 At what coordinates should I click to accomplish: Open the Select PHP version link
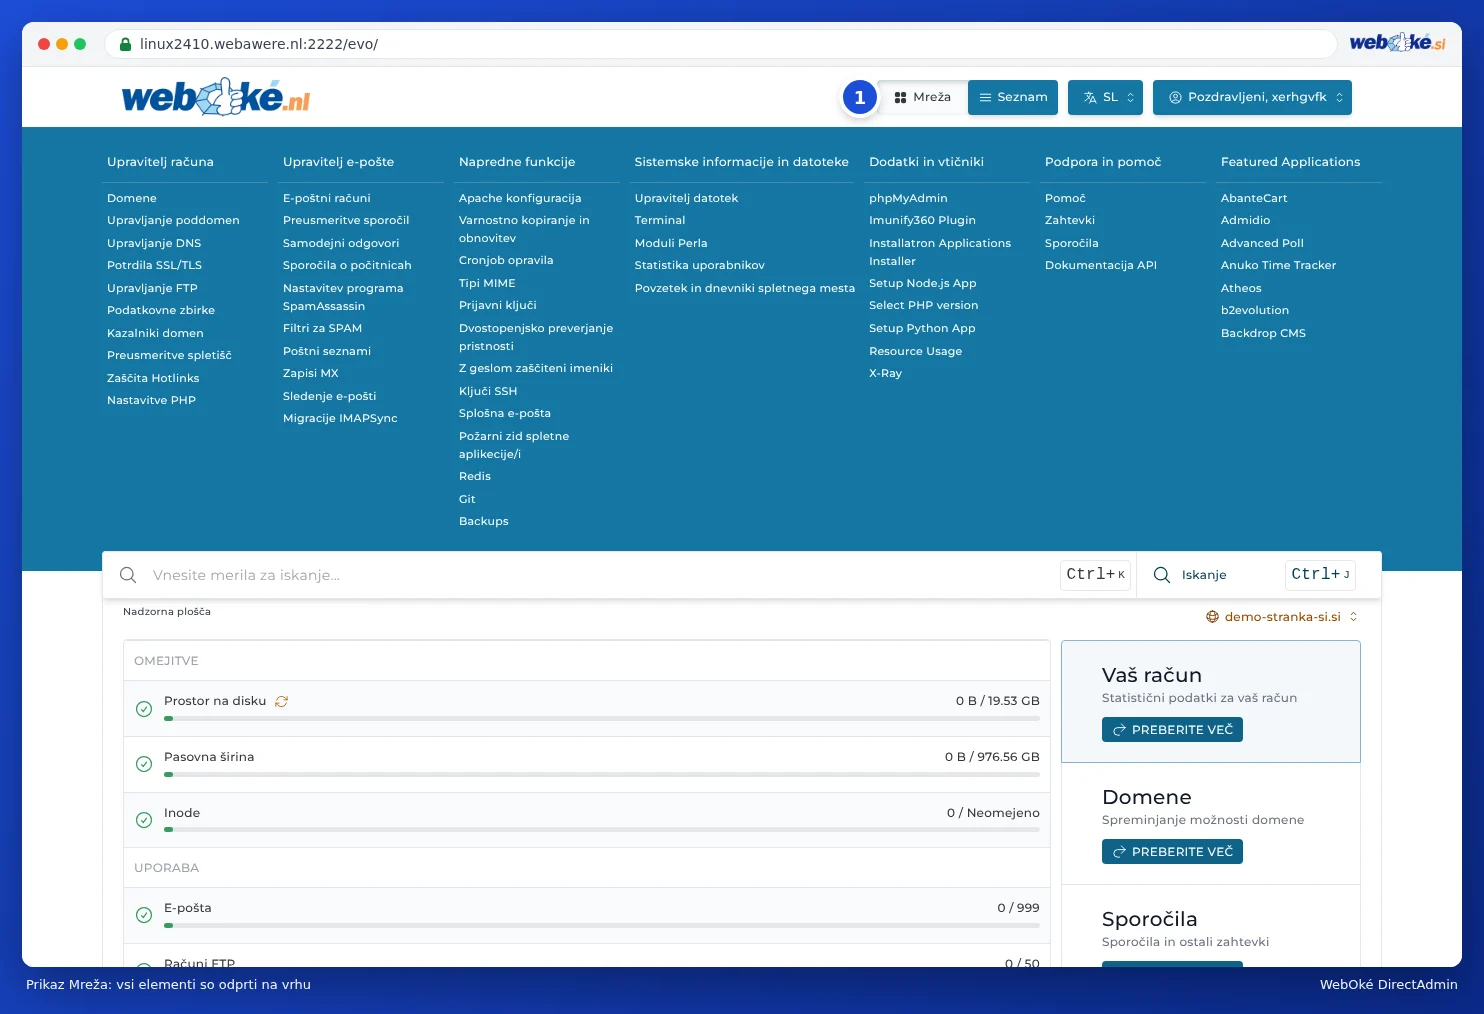click(x=924, y=305)
